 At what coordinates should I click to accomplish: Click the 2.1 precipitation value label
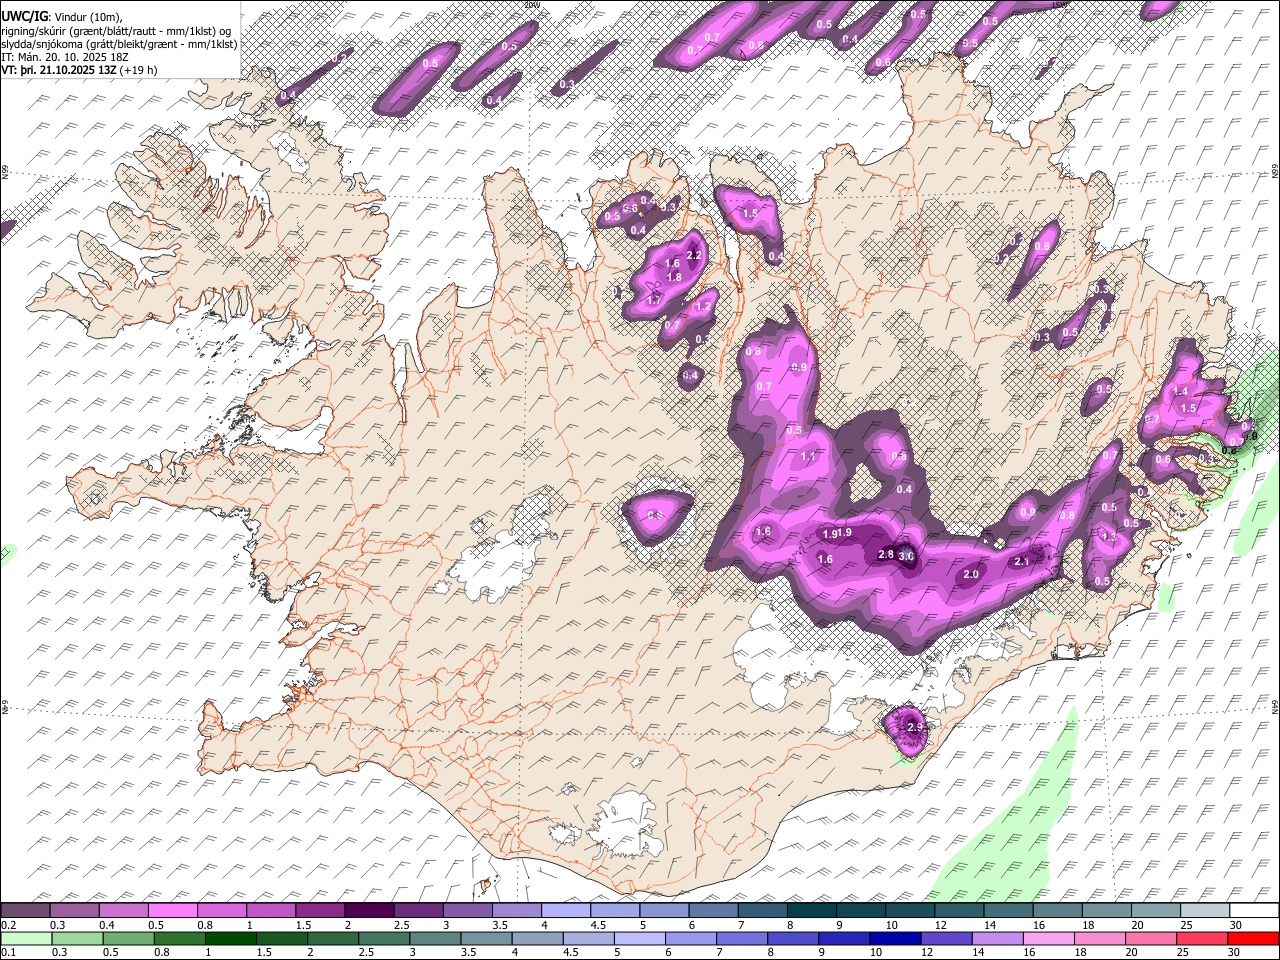1022,562
